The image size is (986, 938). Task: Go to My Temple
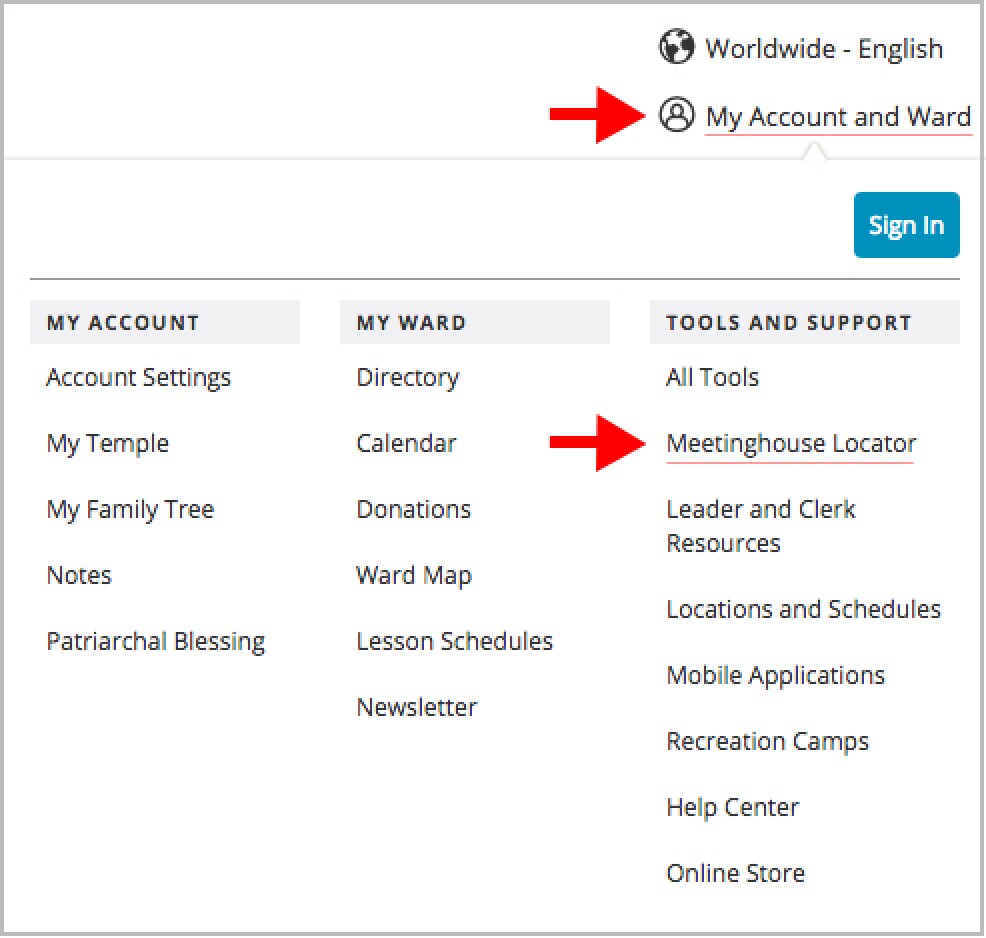point(107,443)
